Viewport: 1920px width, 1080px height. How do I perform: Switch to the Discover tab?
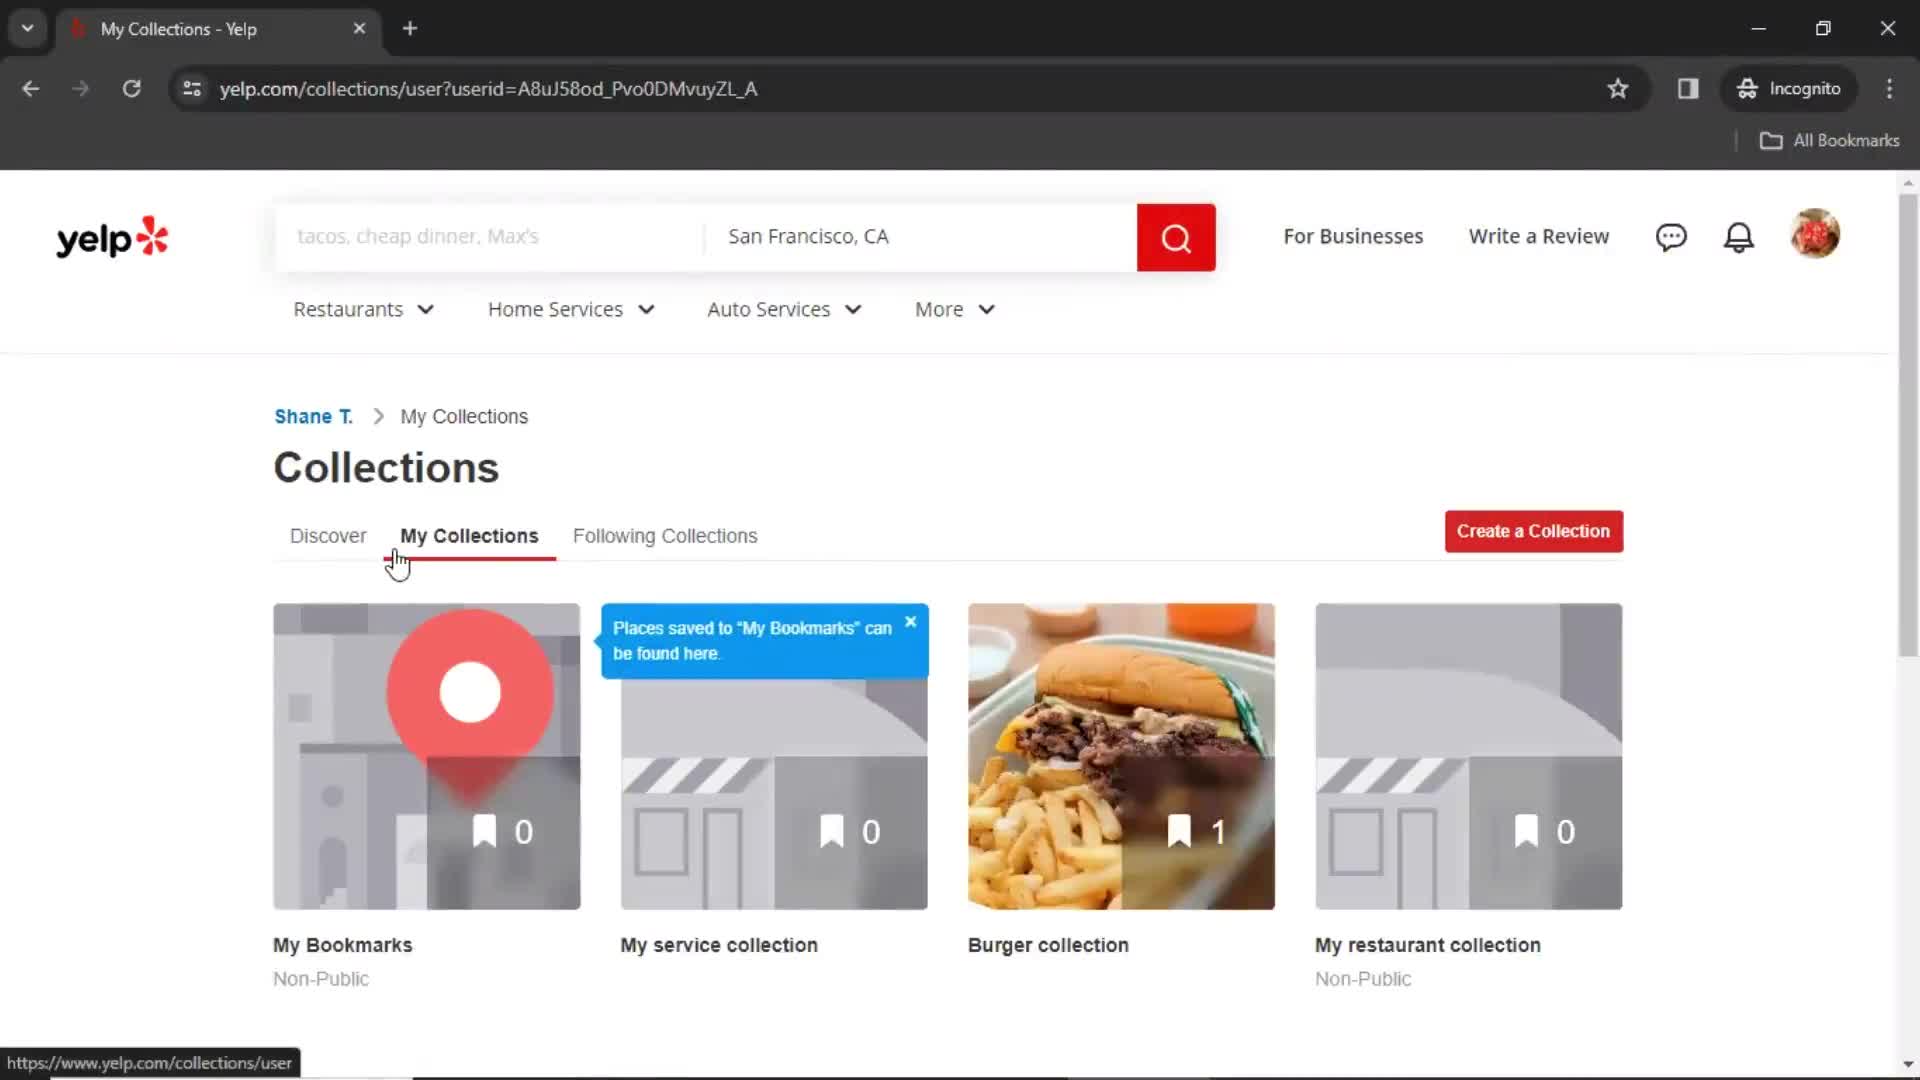coord(327,536)
